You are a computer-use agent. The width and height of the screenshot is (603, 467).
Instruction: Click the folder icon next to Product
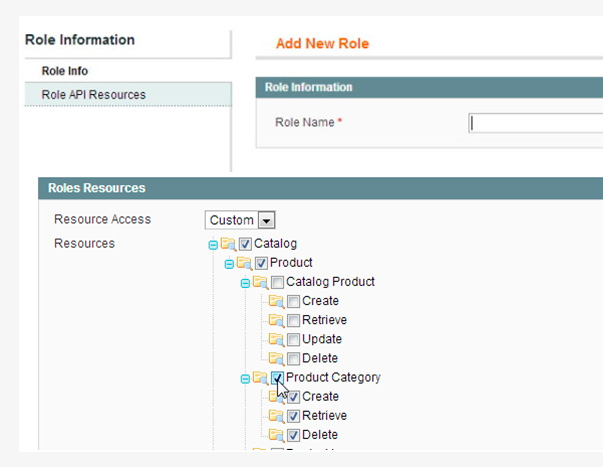245,263
